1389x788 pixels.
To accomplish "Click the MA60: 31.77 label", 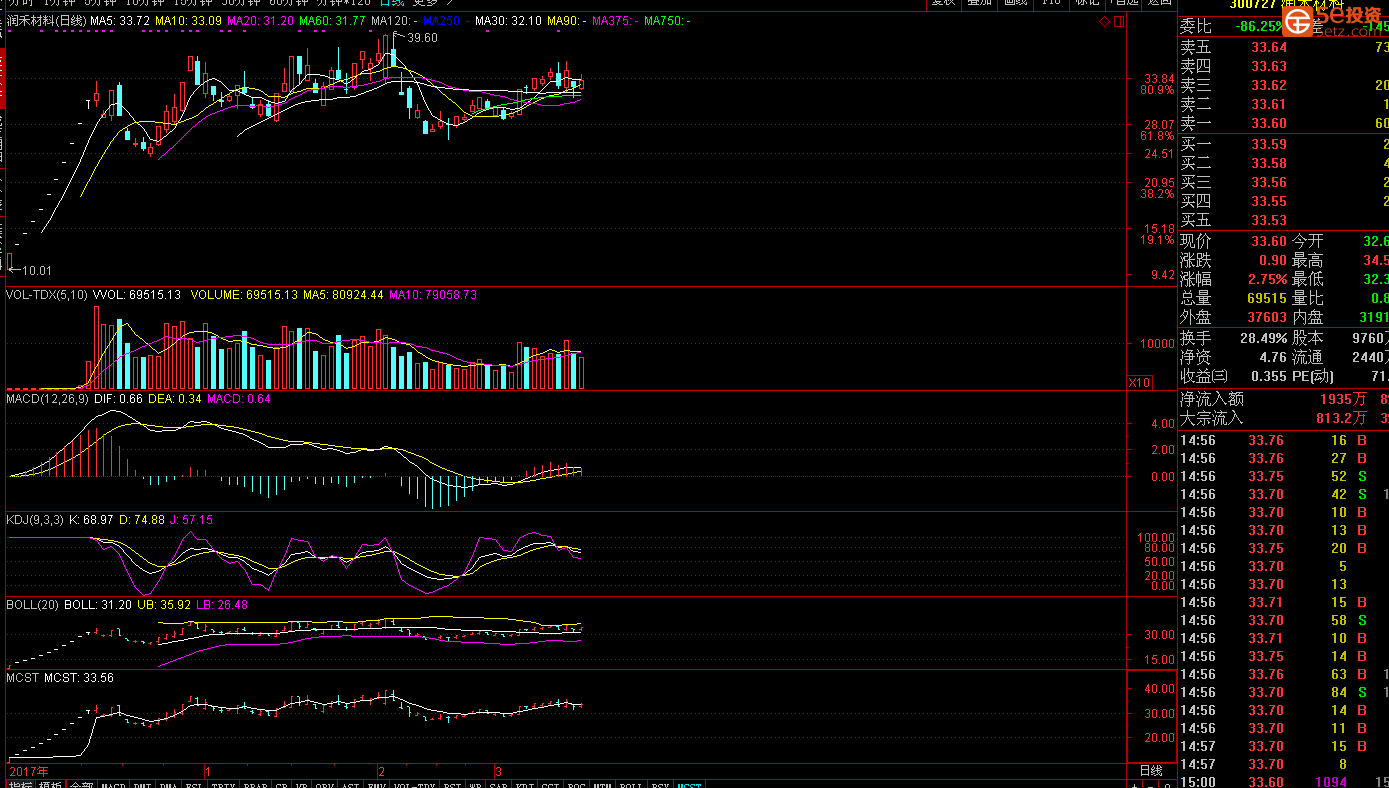I will [x=332, y=21].
